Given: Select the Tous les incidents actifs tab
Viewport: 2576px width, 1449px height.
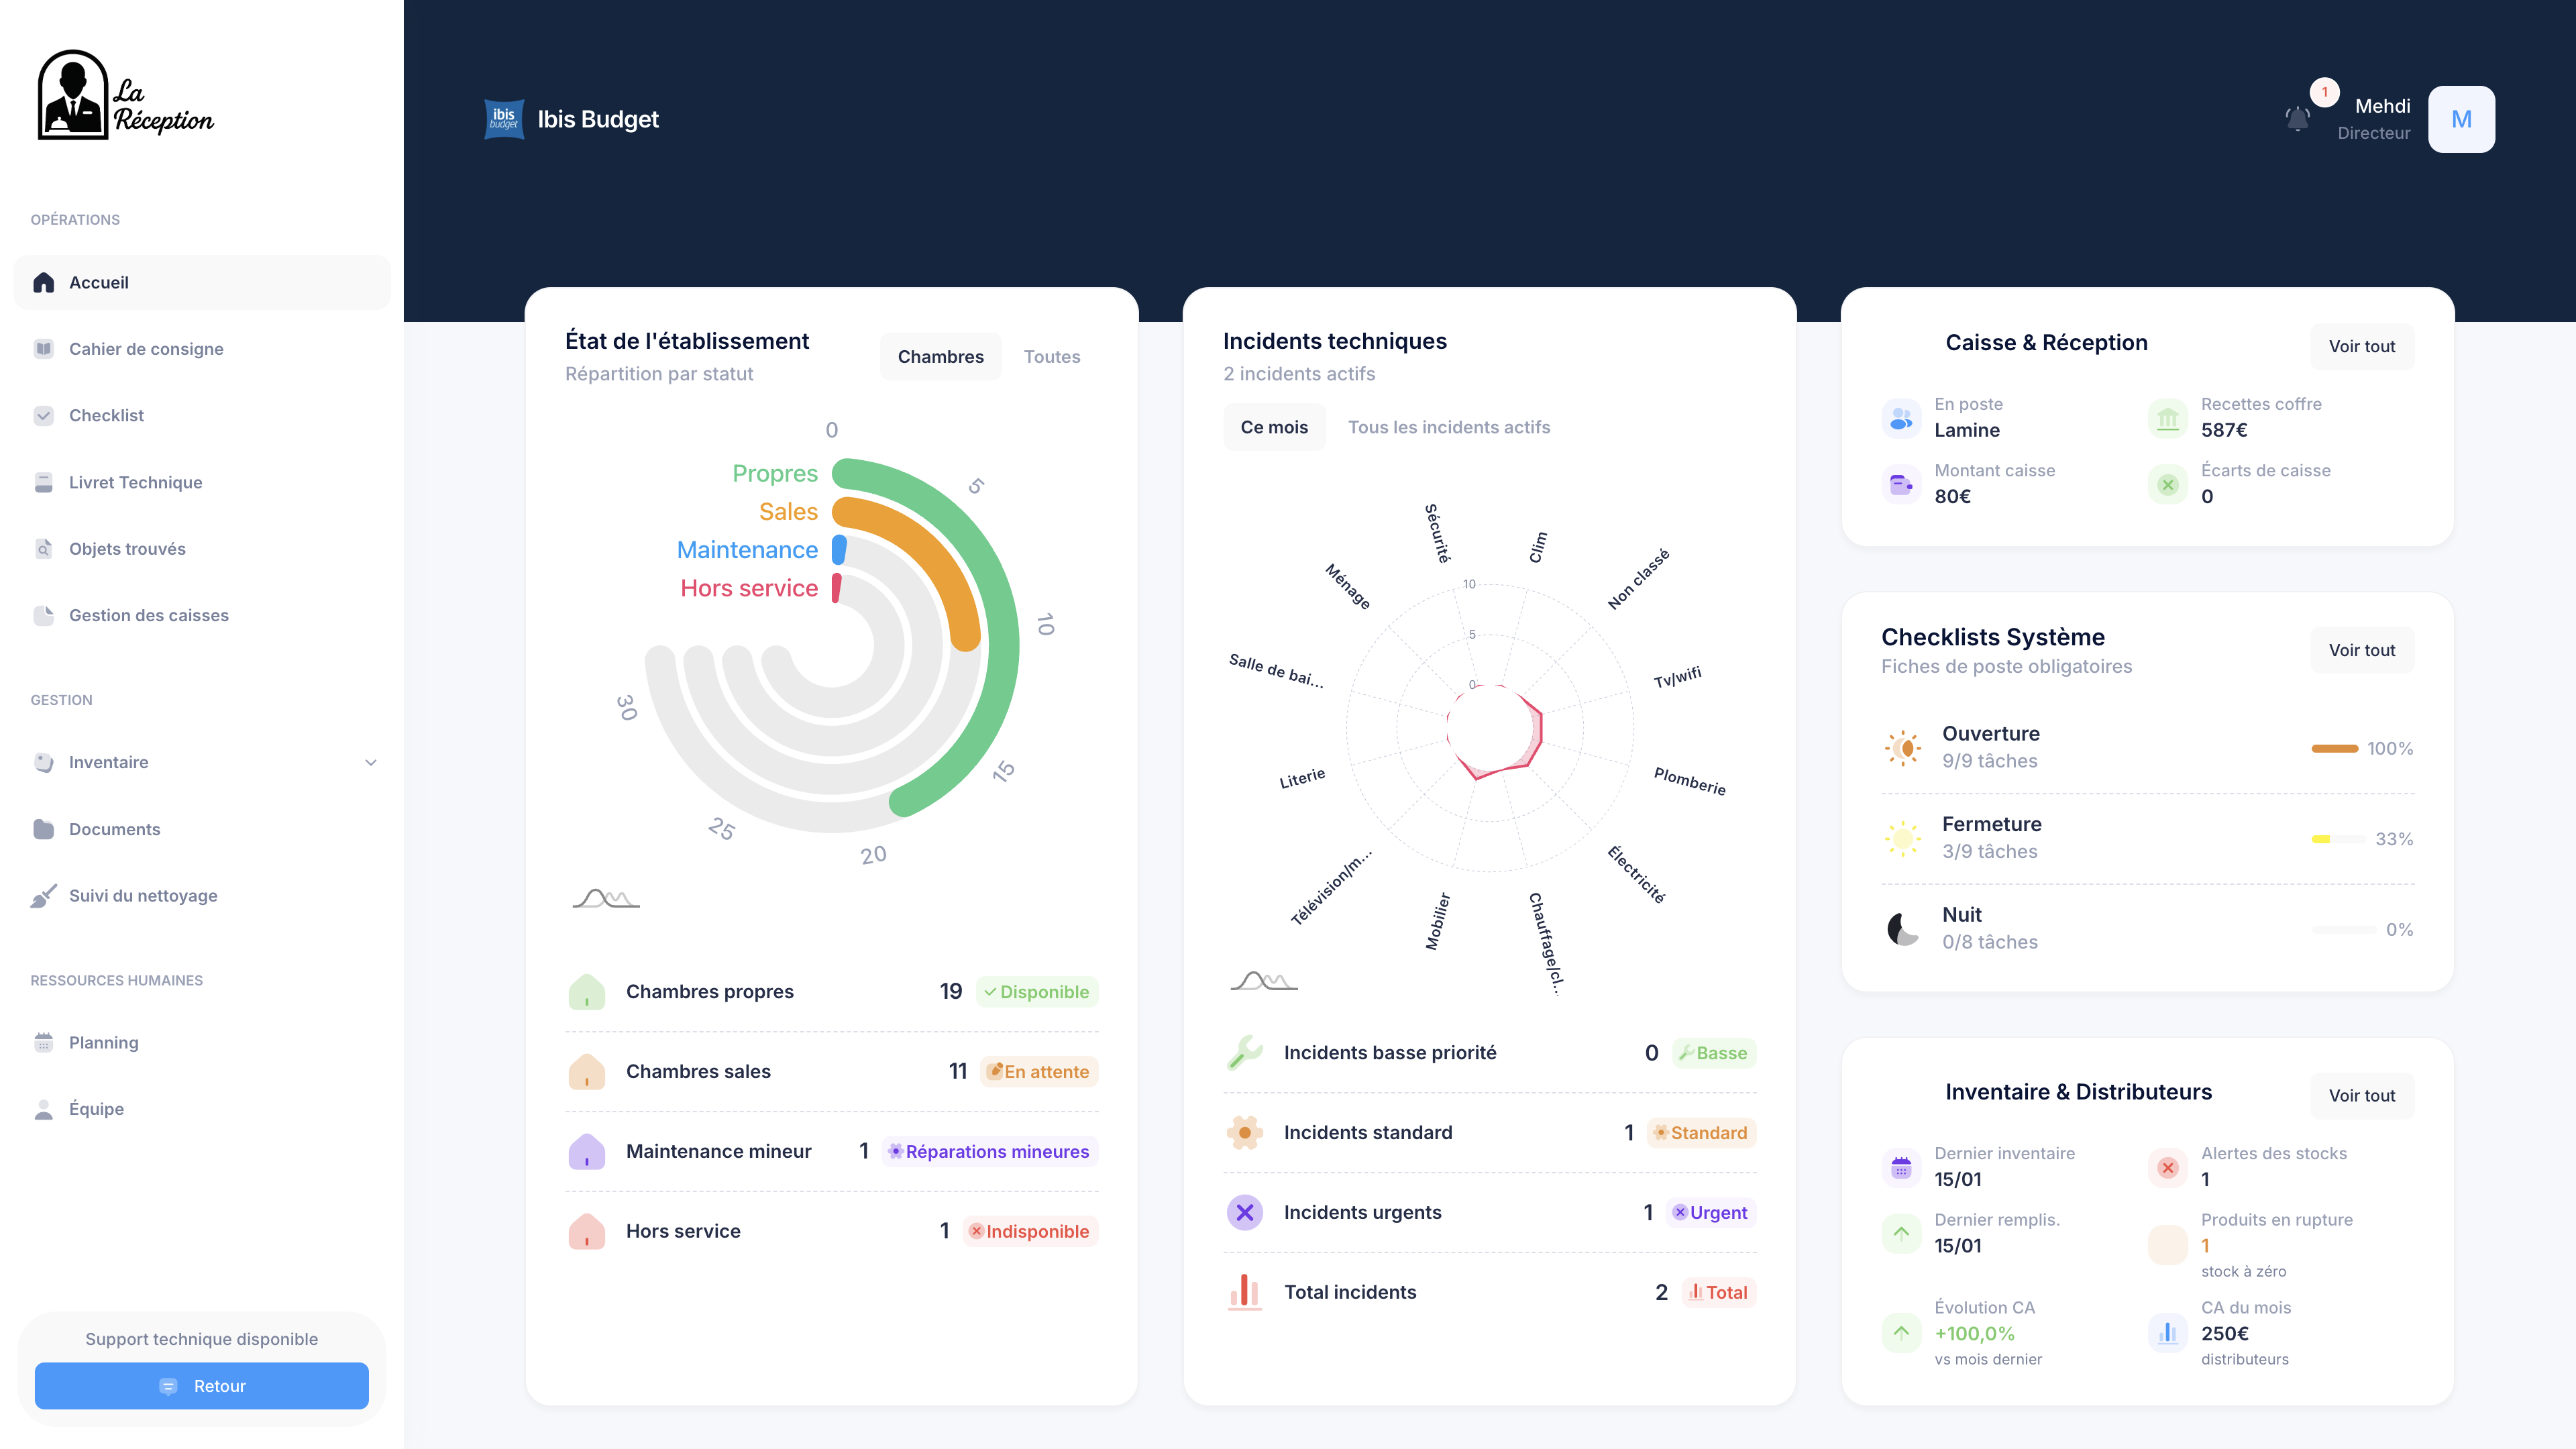Looking at the screenshot, I should pyautogui.click(x=1449, y=426).
